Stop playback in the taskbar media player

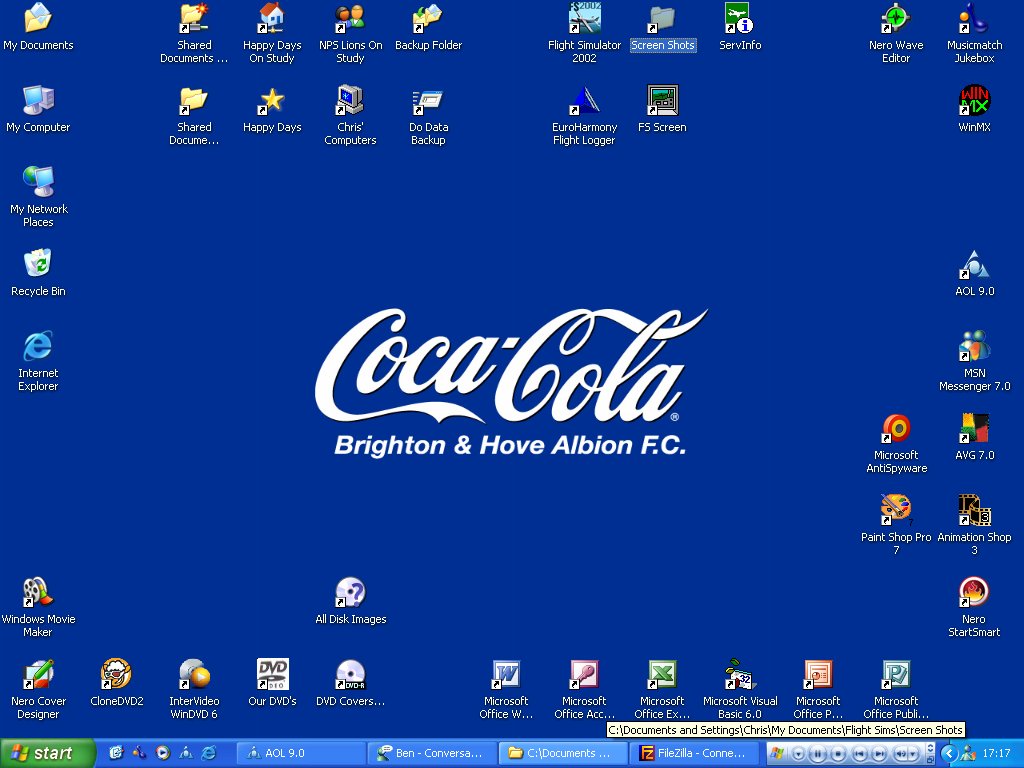[x=839, y=754]
